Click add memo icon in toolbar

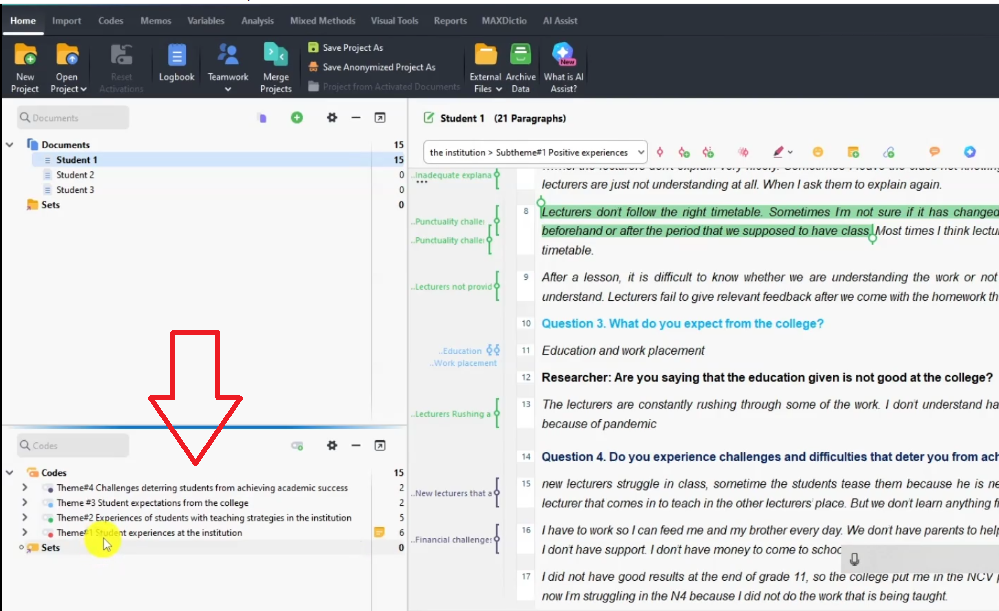click(x=853, y=152)
